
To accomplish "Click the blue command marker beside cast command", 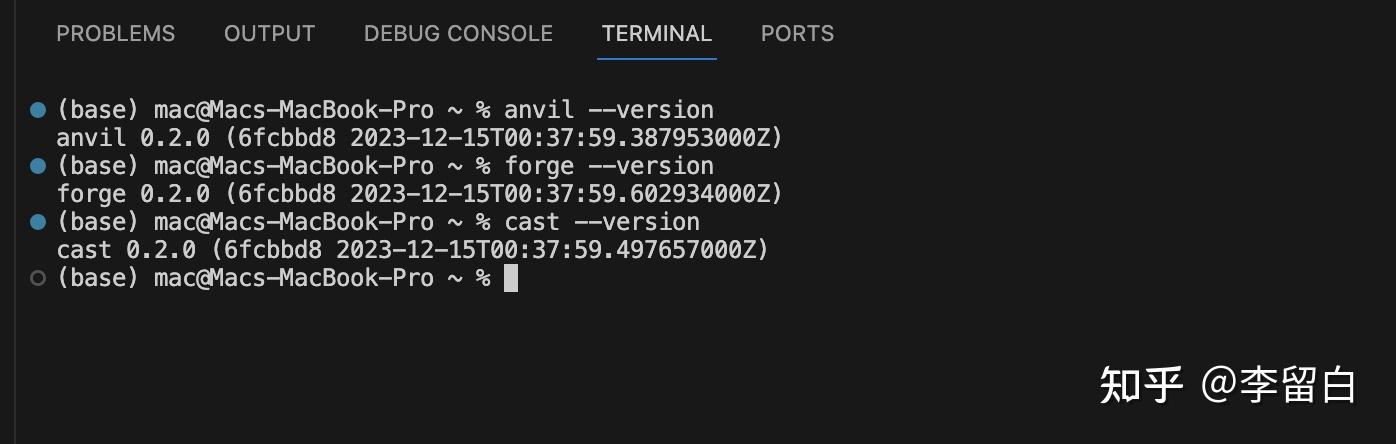I will (38, 221).
